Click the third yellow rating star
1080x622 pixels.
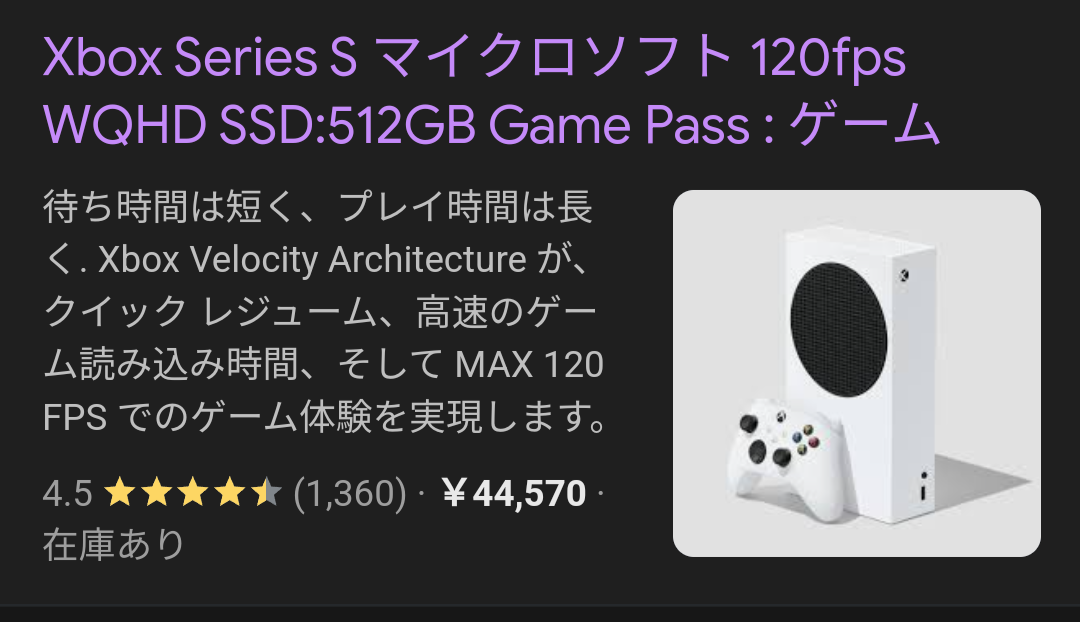pos(193,493)
